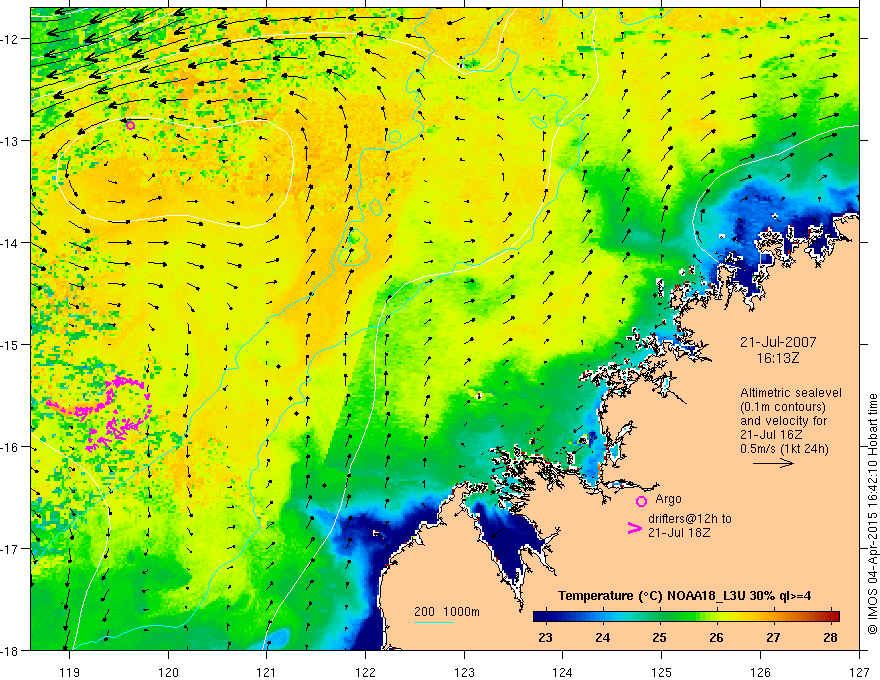The width and height of the screenshot is (880, 680).
Task: Click the '24' color bar value
Action: tap(602, 637)
